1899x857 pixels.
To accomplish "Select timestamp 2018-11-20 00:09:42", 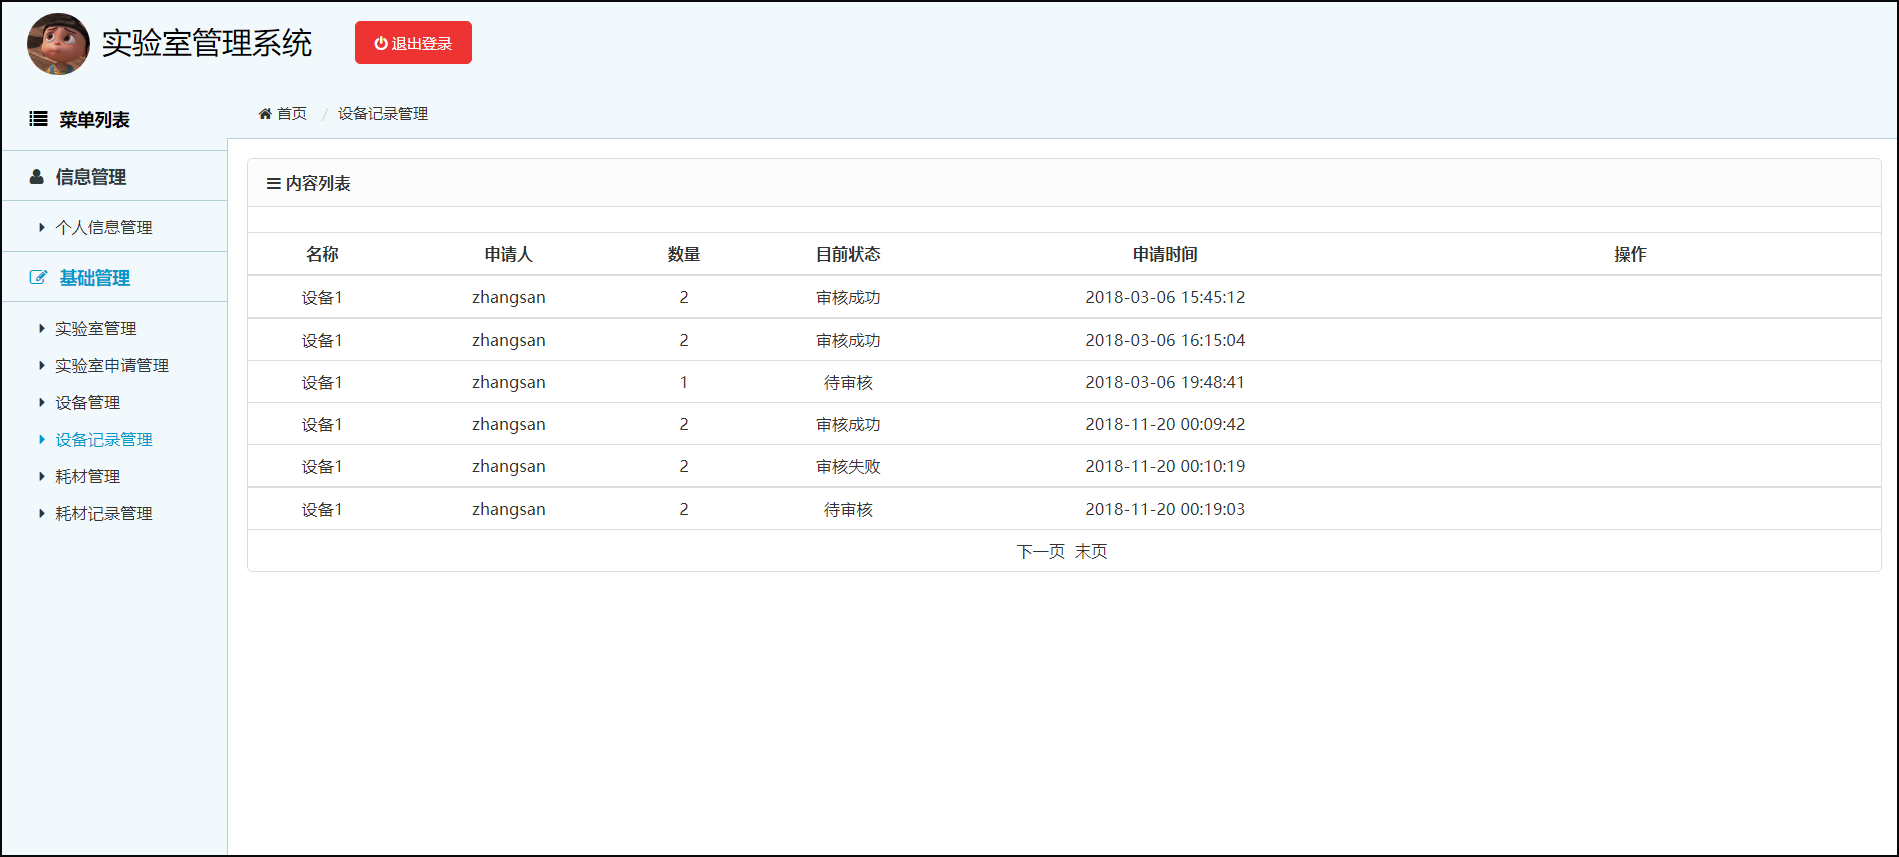I will click(x=1165, y=425).
